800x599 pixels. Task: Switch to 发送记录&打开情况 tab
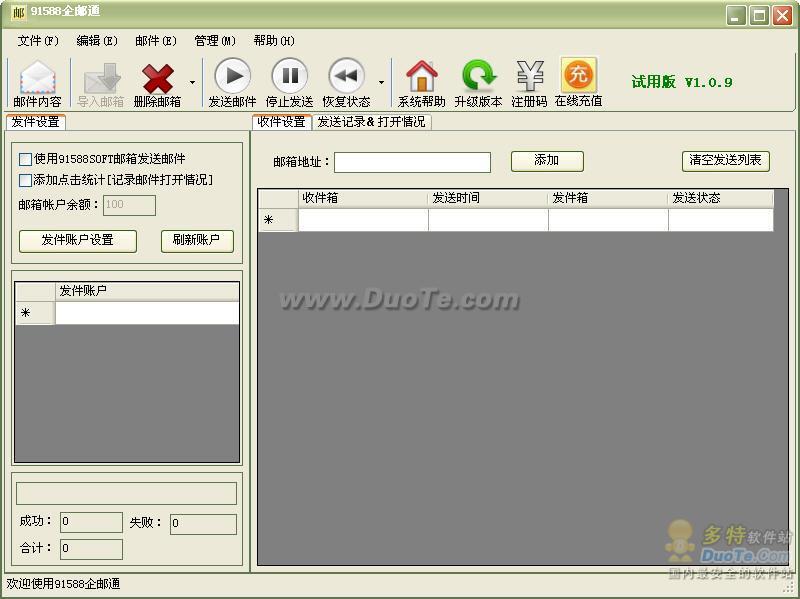(371, 122)
